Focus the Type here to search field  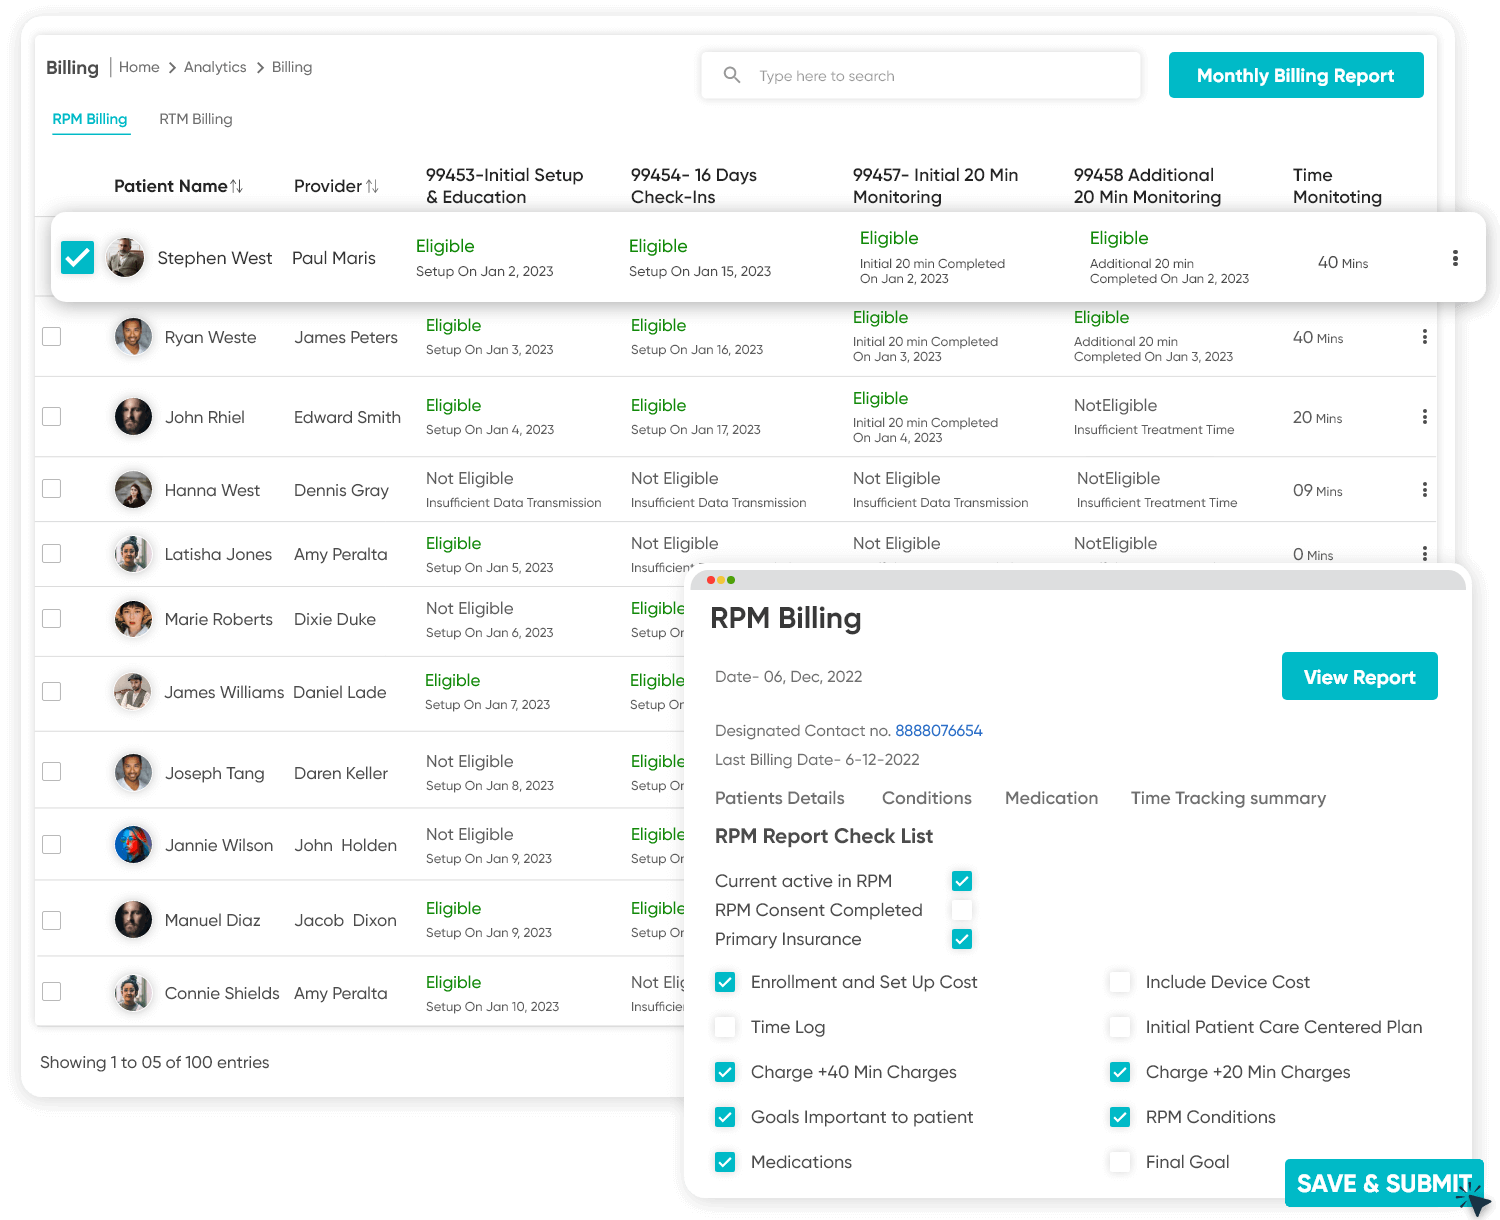940,76
